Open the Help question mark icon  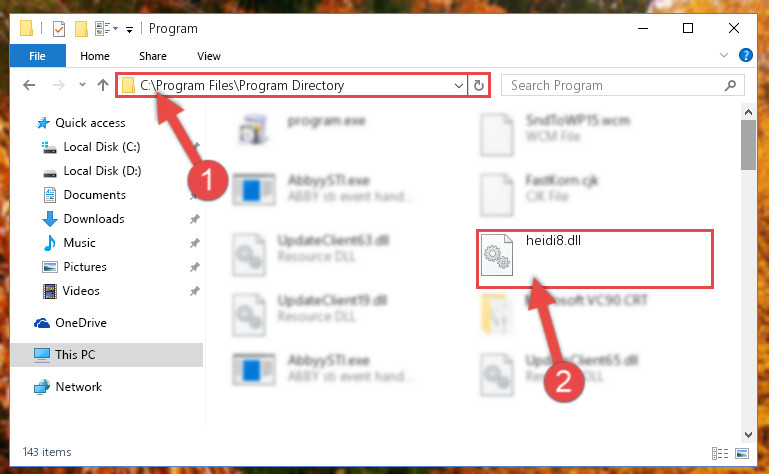(x=745, y=55)
